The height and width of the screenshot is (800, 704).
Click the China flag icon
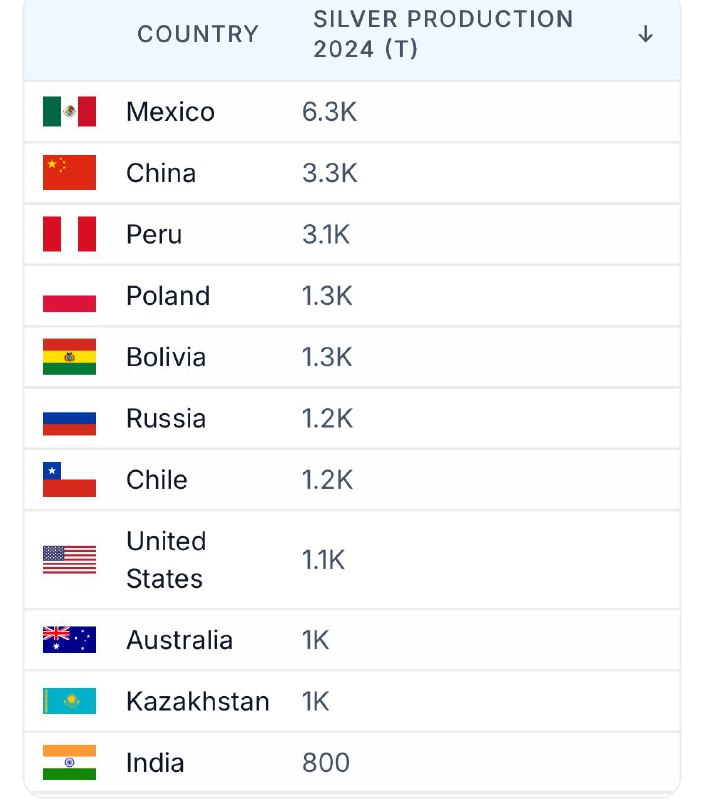pos(69,173)
